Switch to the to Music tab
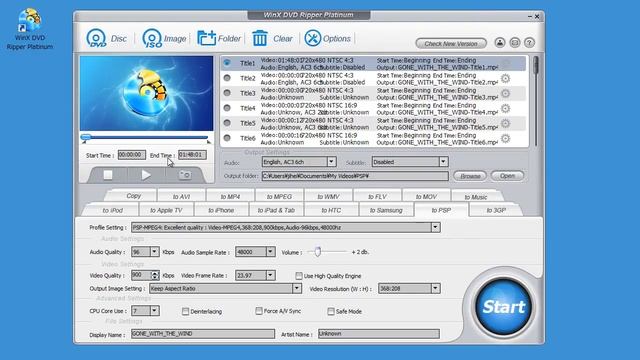The width and height of the screenshot is (640, 360). (x=476, y=197)
